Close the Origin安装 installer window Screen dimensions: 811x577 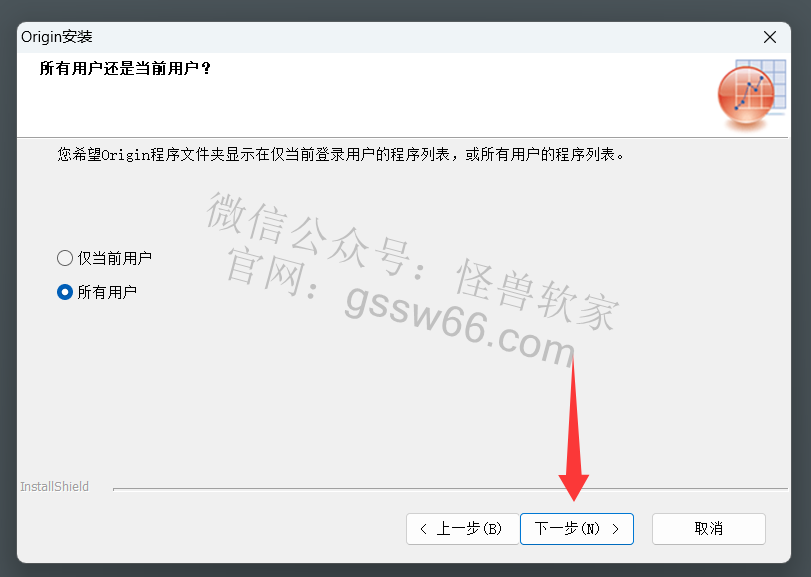click(770, 37)
